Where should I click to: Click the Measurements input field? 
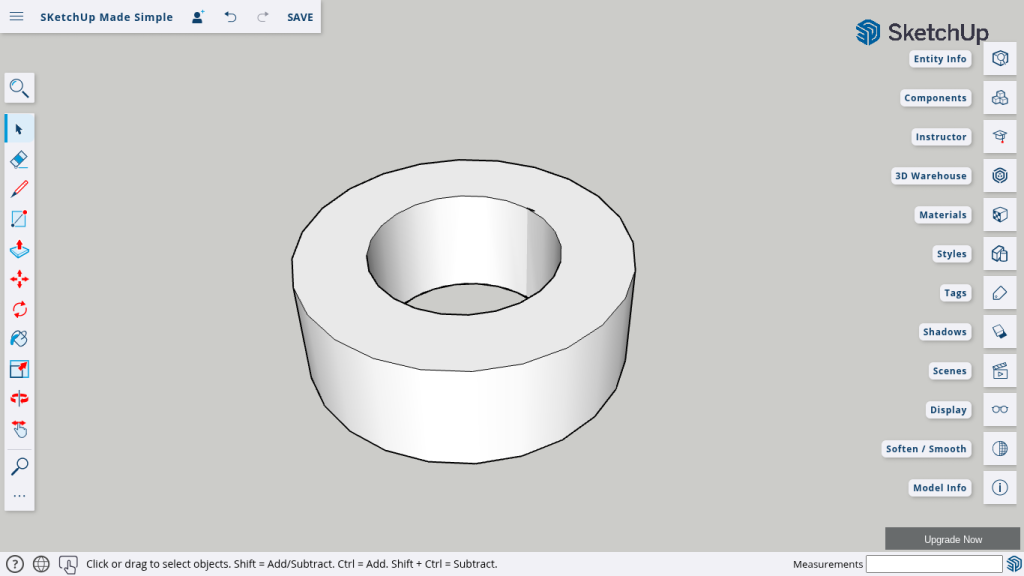point(933,564)
